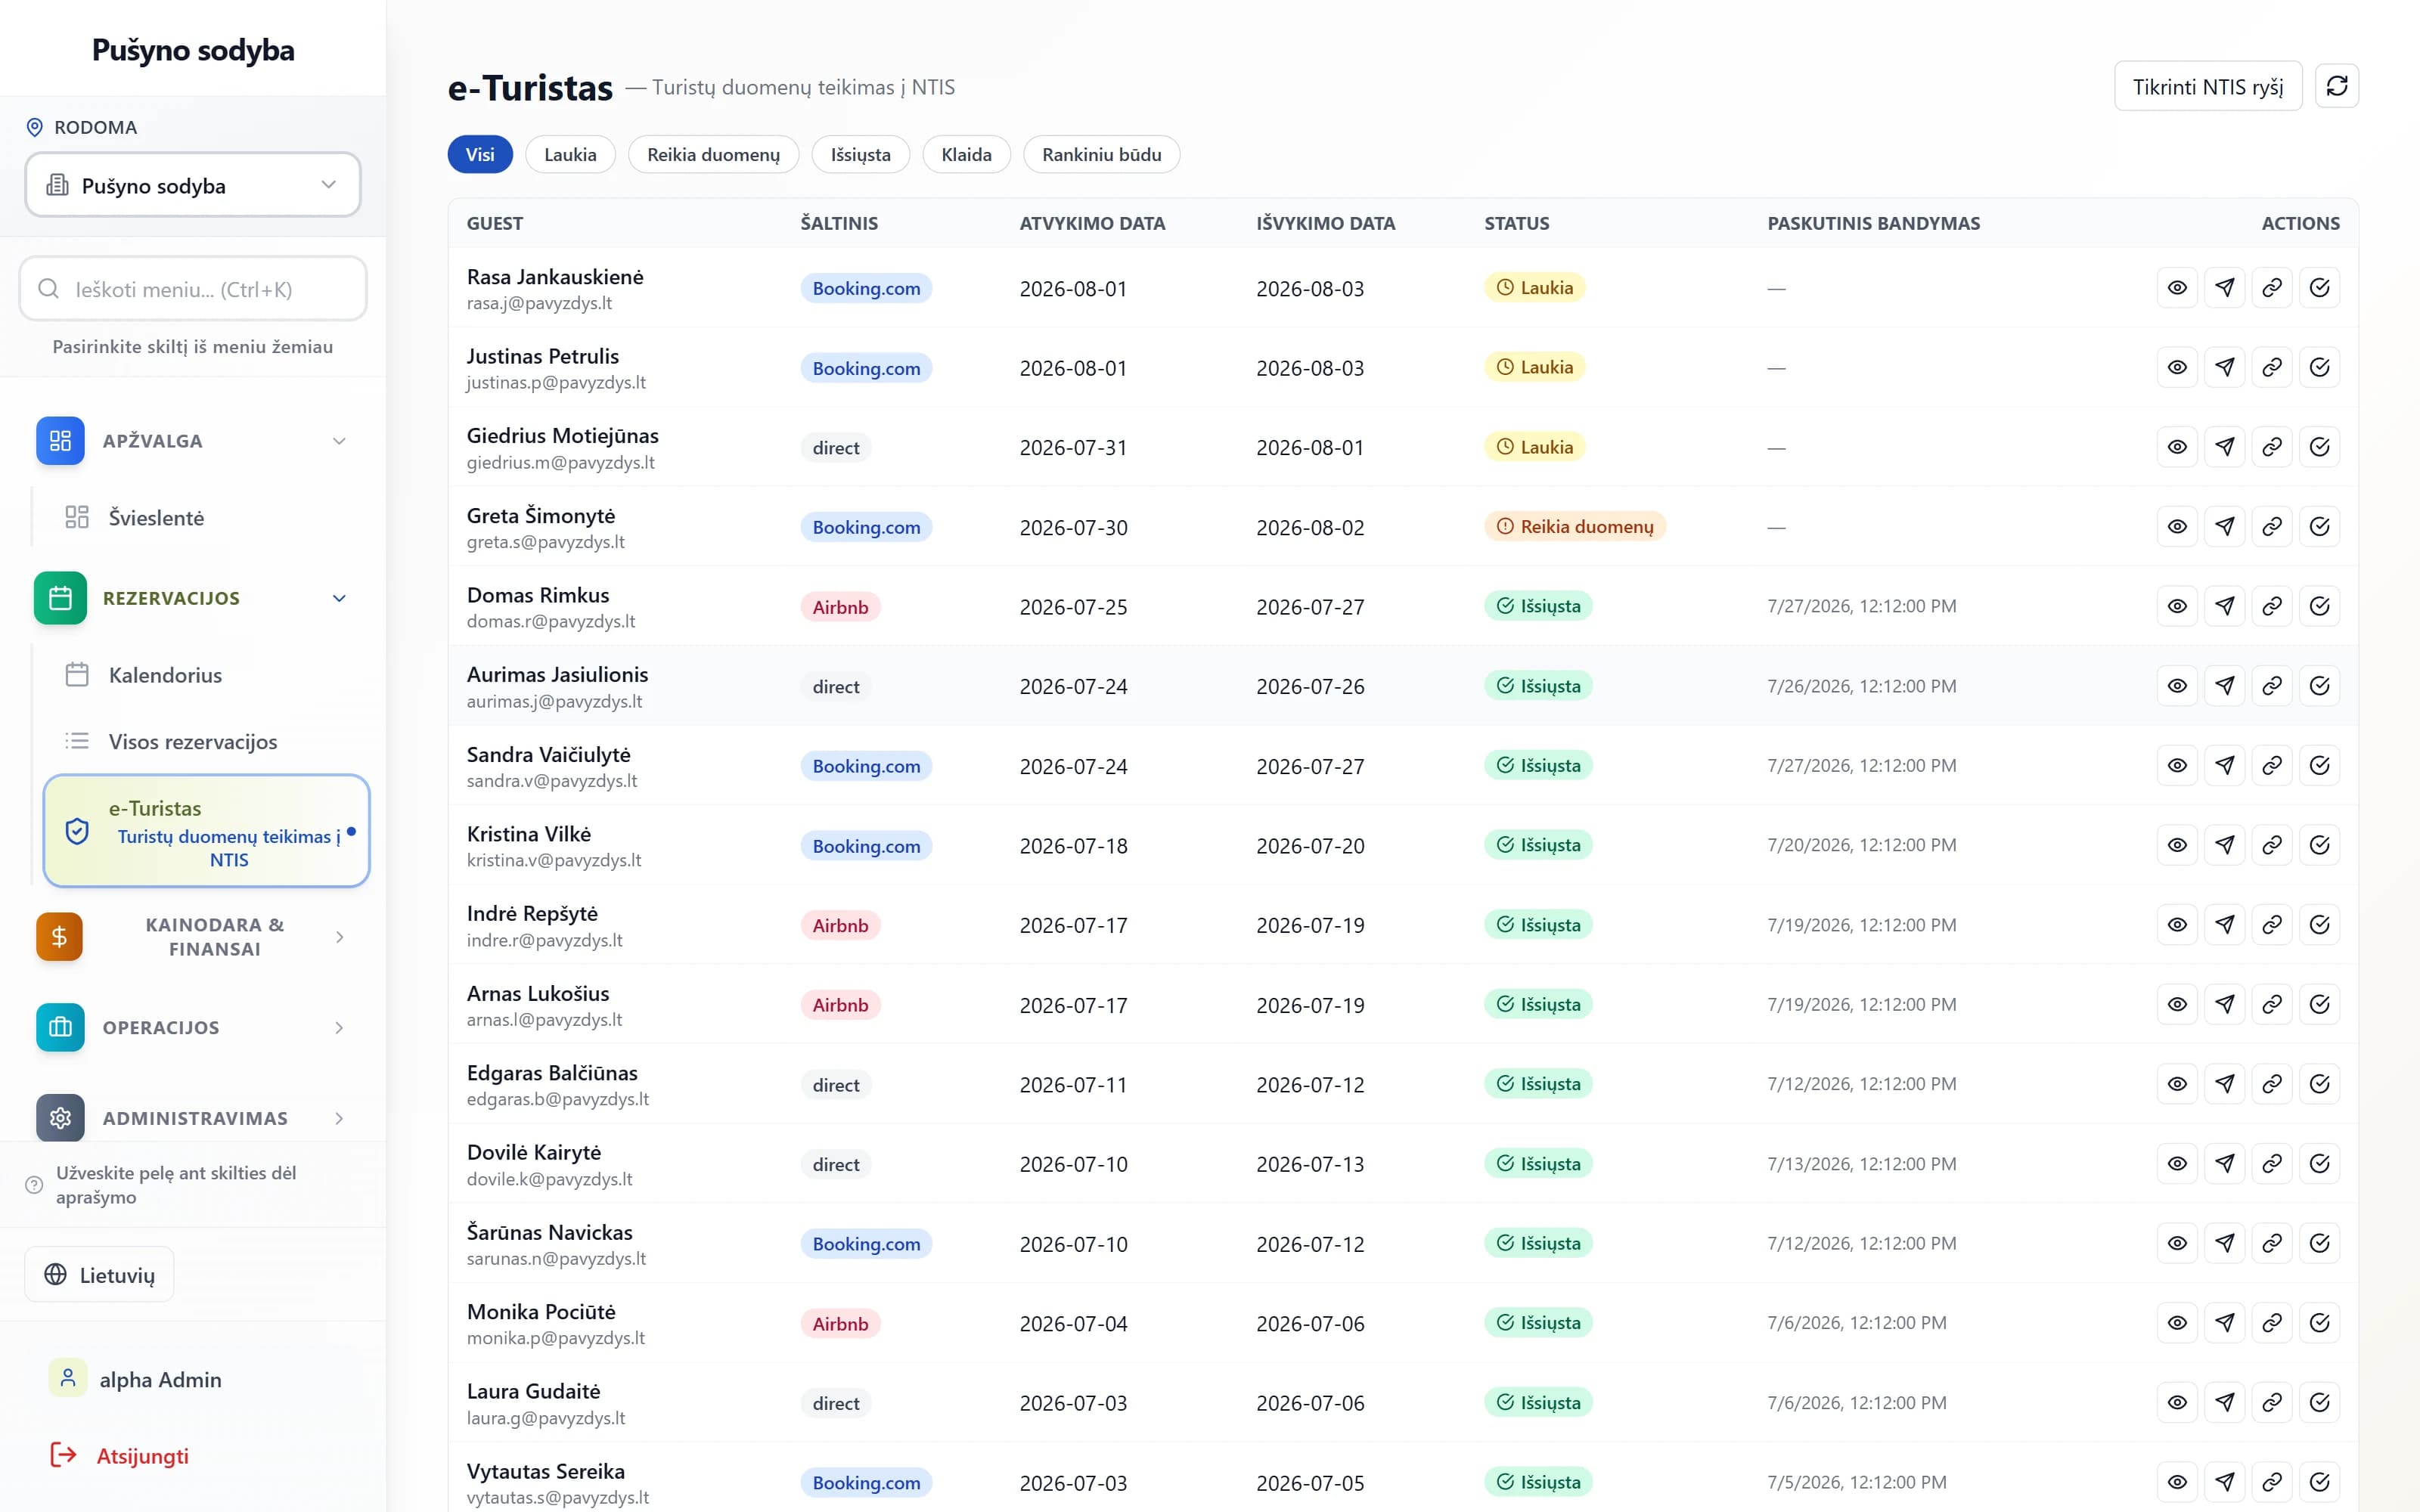Send icon in Šarūnas Navickas row

coord(2224,1243)
